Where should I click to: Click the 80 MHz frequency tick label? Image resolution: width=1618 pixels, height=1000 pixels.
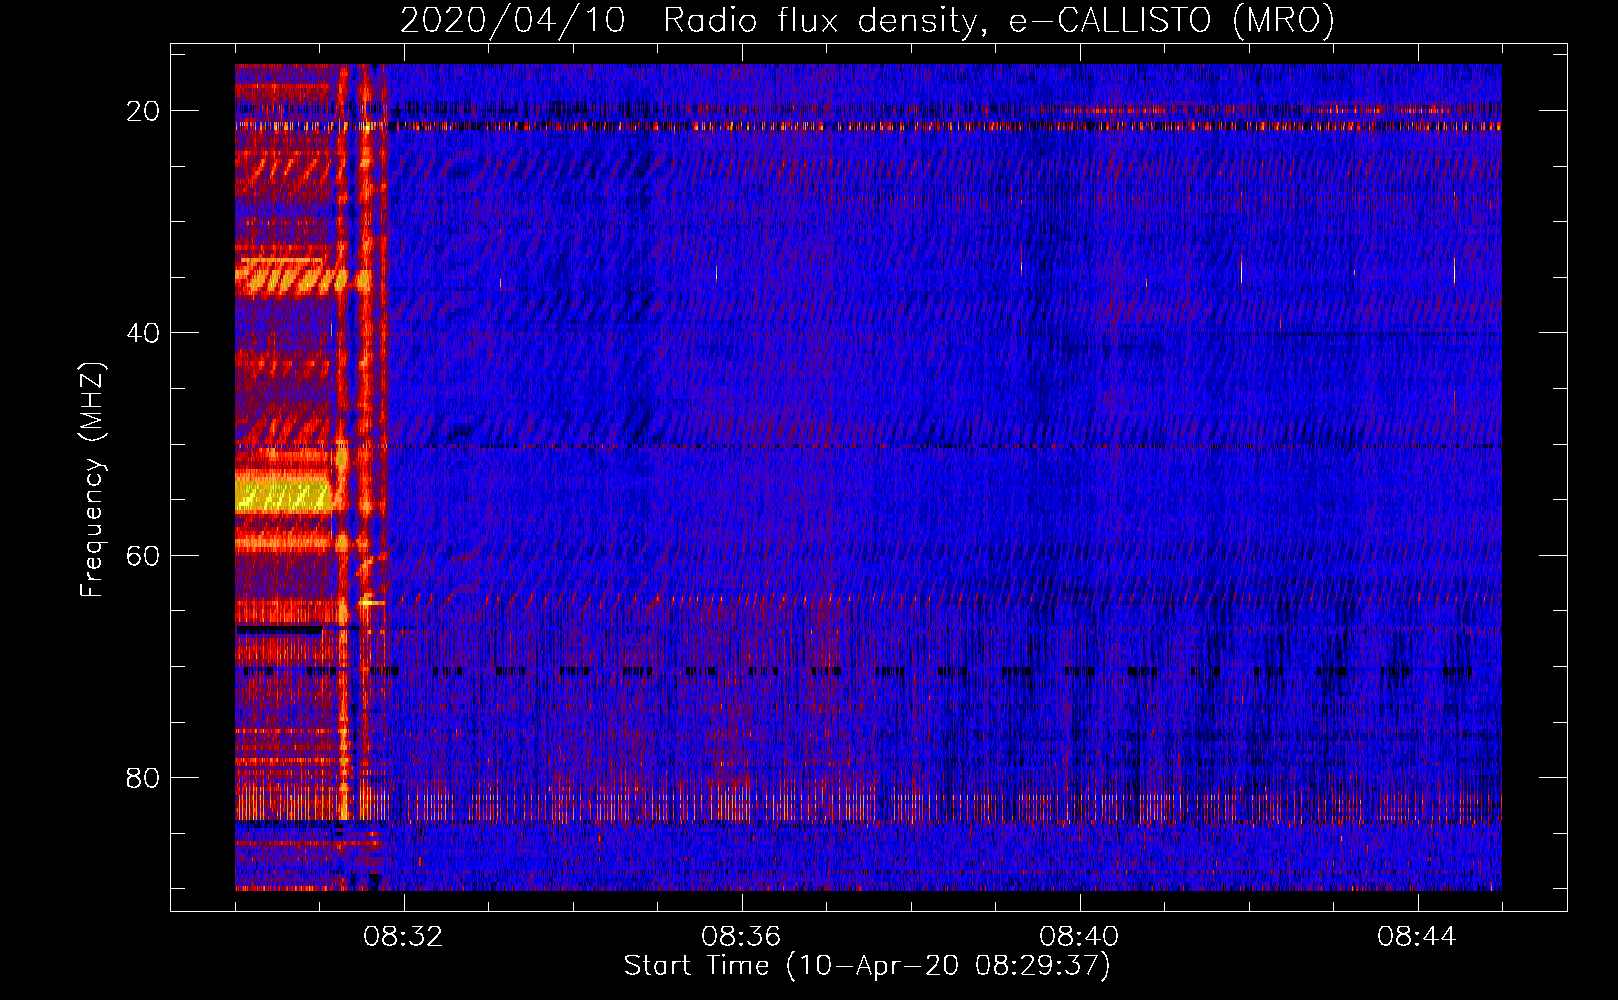[143, 777]
